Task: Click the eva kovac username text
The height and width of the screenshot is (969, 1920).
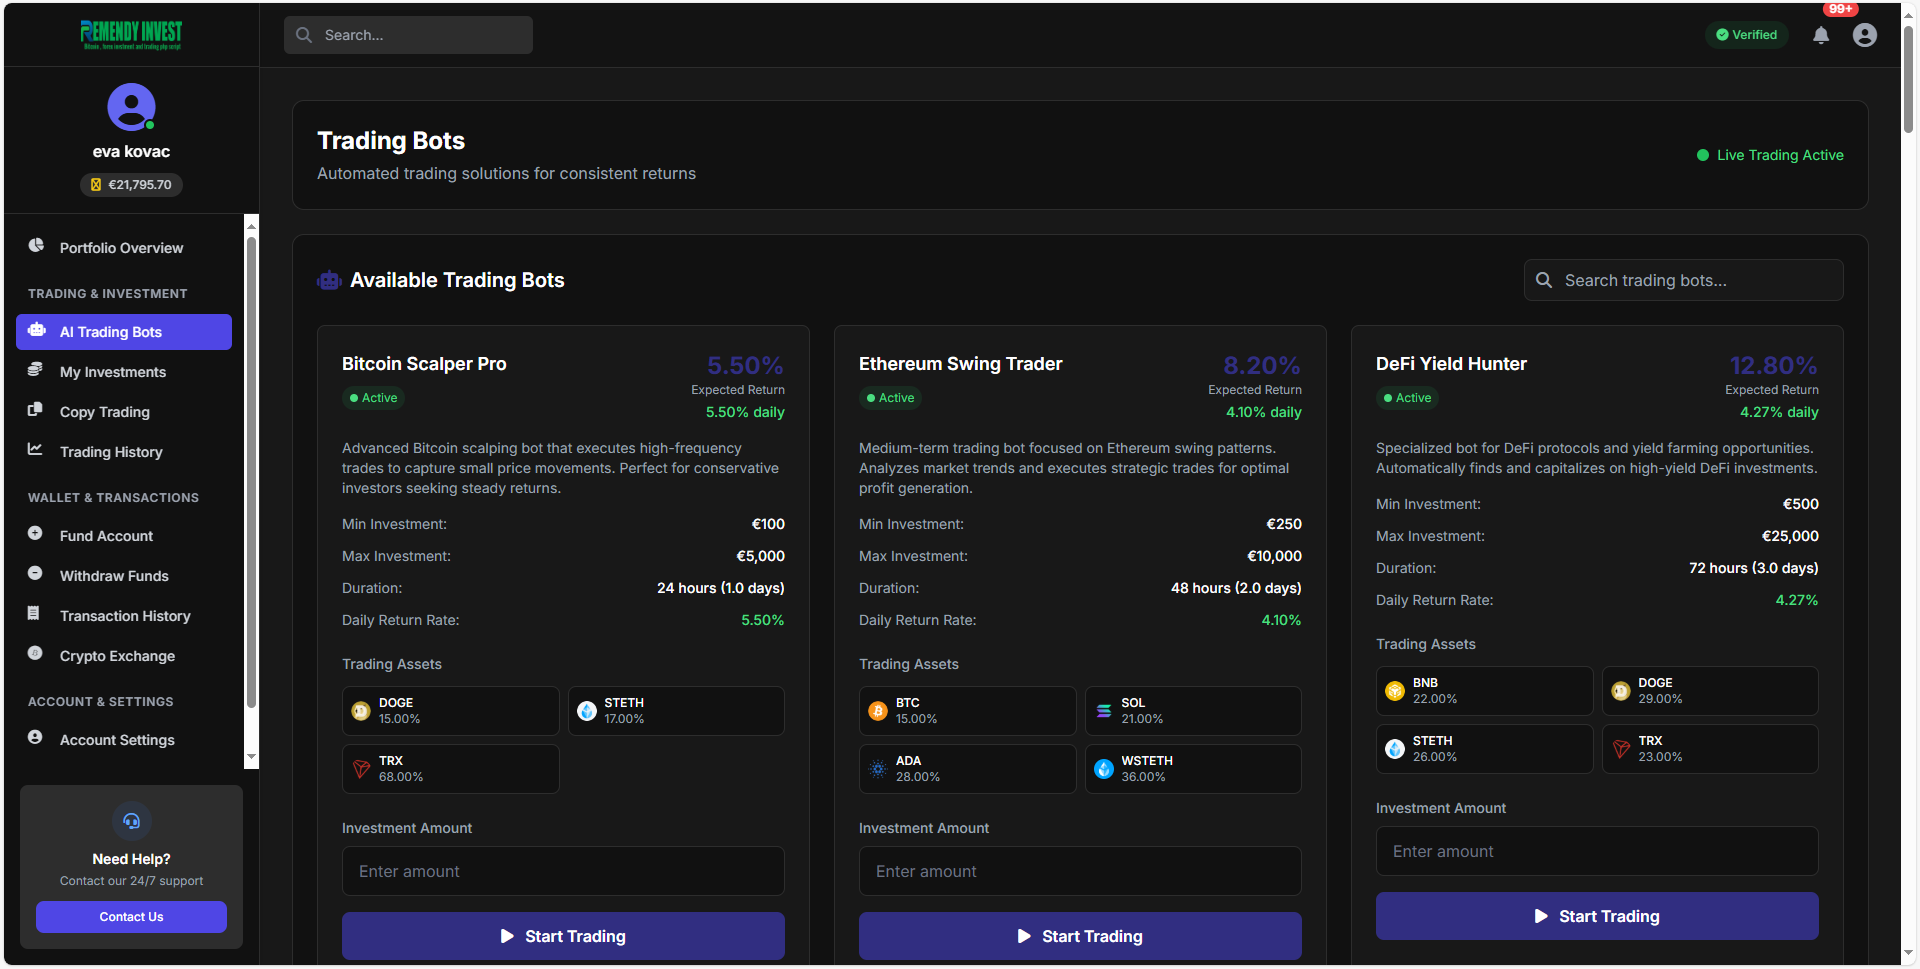Action: tap(131, 152)
